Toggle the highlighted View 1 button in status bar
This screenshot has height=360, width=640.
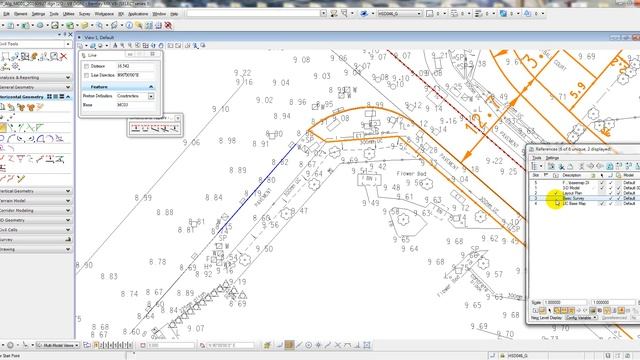96,345
